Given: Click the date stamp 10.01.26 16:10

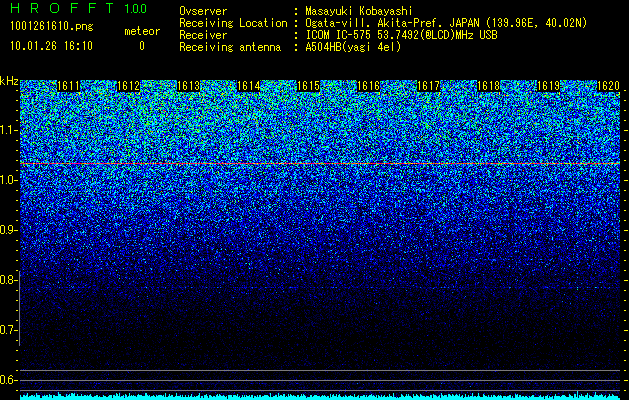Looking at the screenshot, I should pos(51,46).
